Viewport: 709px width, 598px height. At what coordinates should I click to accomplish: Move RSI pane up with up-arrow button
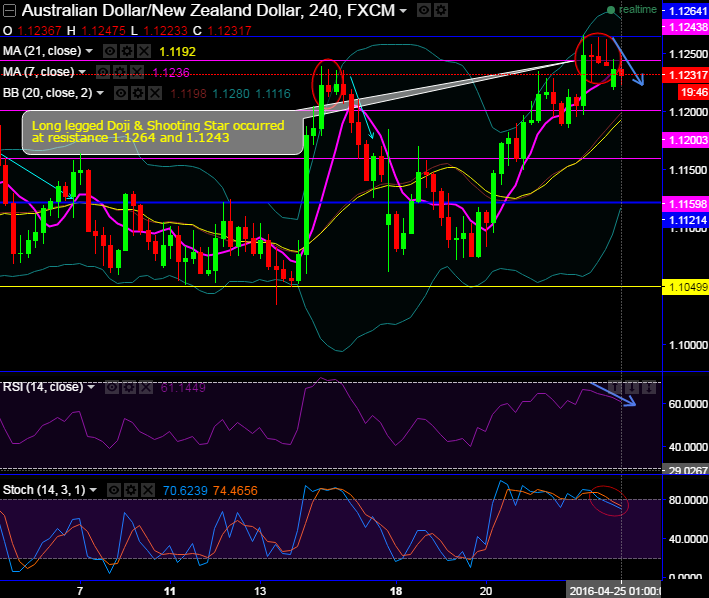615,387
